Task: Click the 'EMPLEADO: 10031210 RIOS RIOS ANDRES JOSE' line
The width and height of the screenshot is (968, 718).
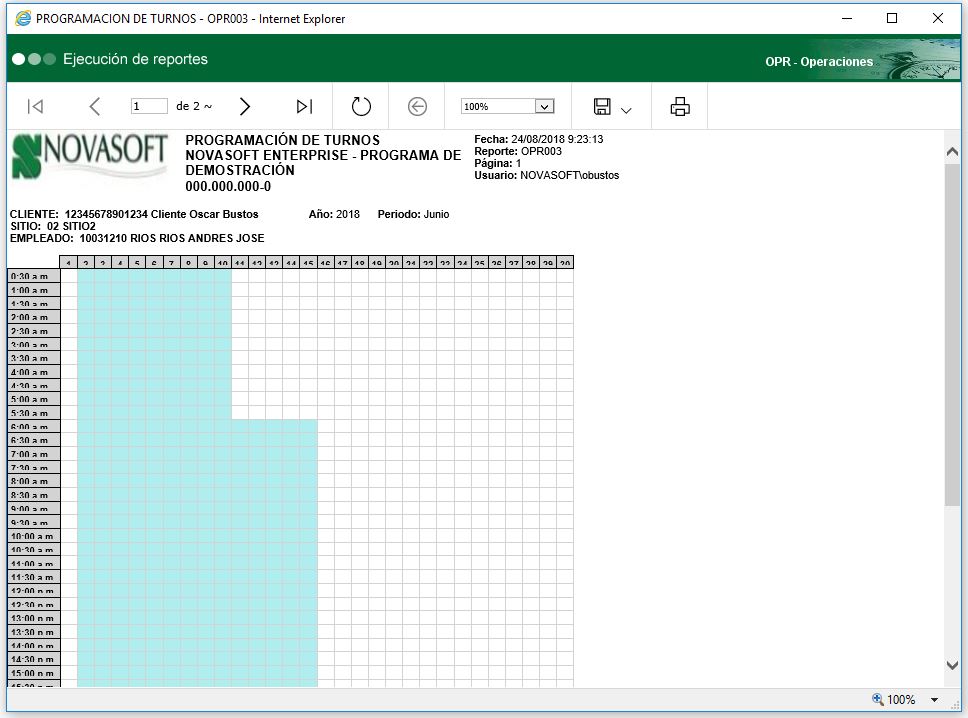Action: point(137,238)
